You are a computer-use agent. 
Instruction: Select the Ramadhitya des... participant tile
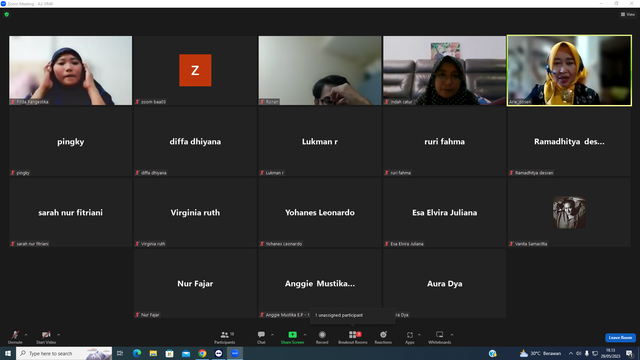569,141
